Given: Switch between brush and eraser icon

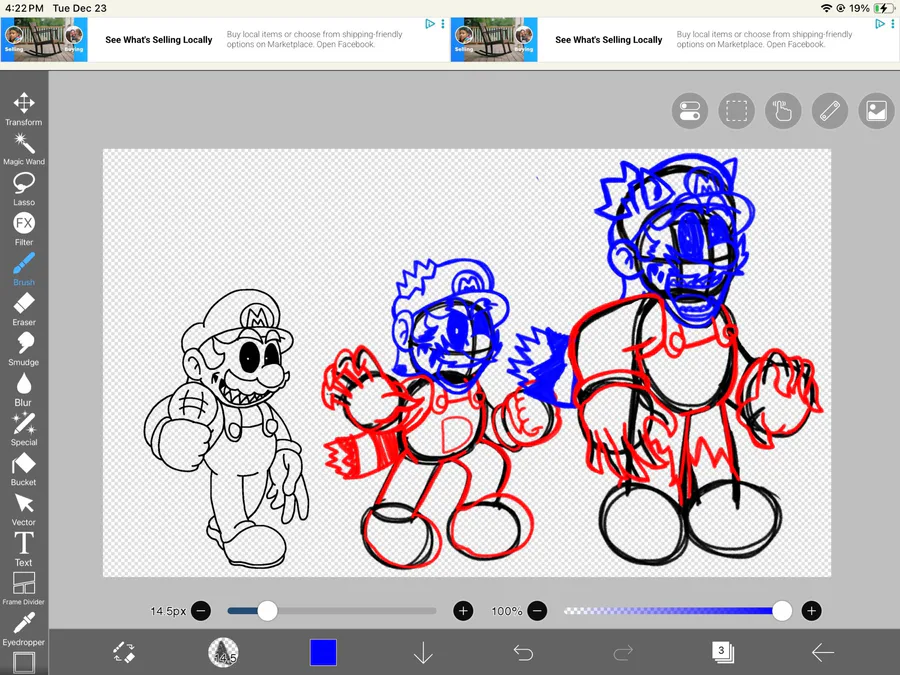Looking at the screenshot, I should 124,653.
